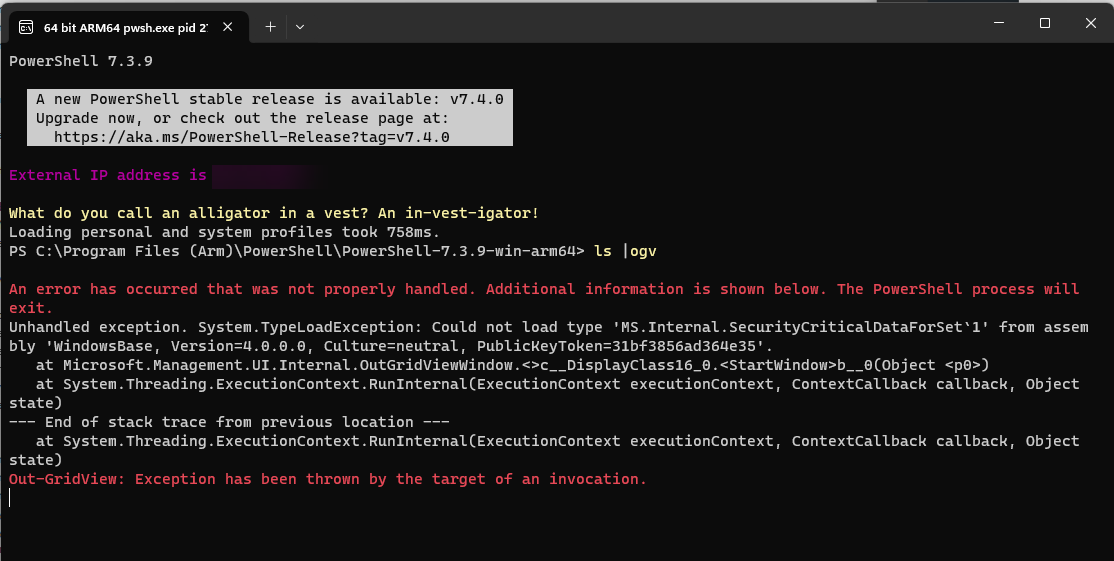Click the first ExecutionContext.RunInternal stack line
Viewport: 1114px width, 561px height.
click(544, 393)
